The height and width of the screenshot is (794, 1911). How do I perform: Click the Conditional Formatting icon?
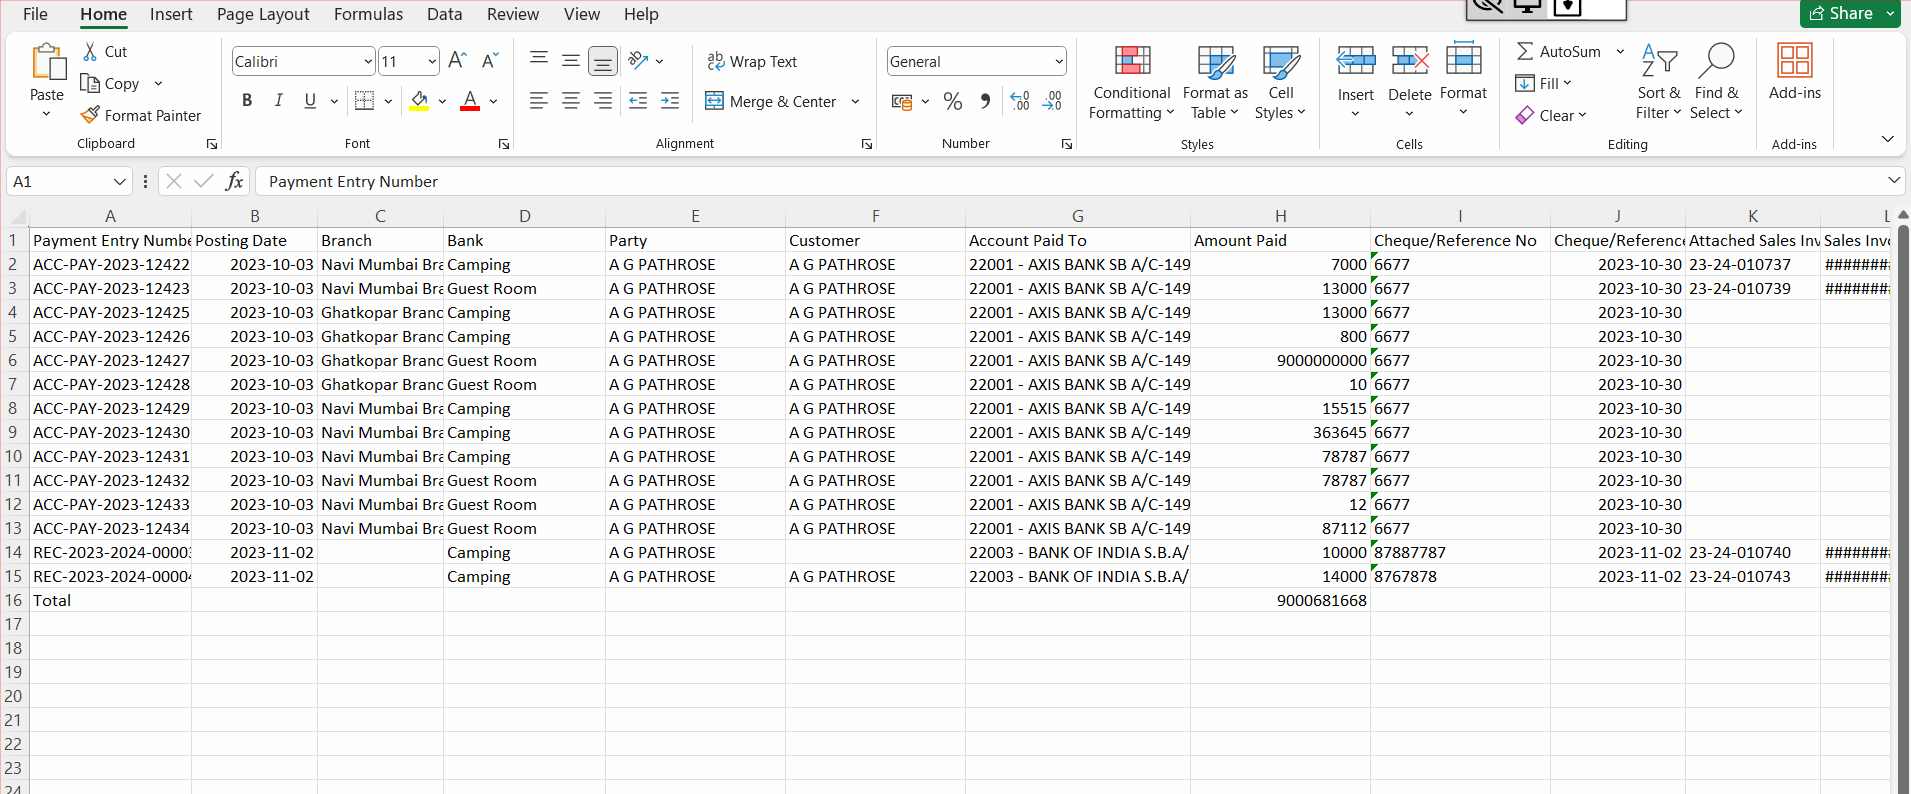point(1132,62)
